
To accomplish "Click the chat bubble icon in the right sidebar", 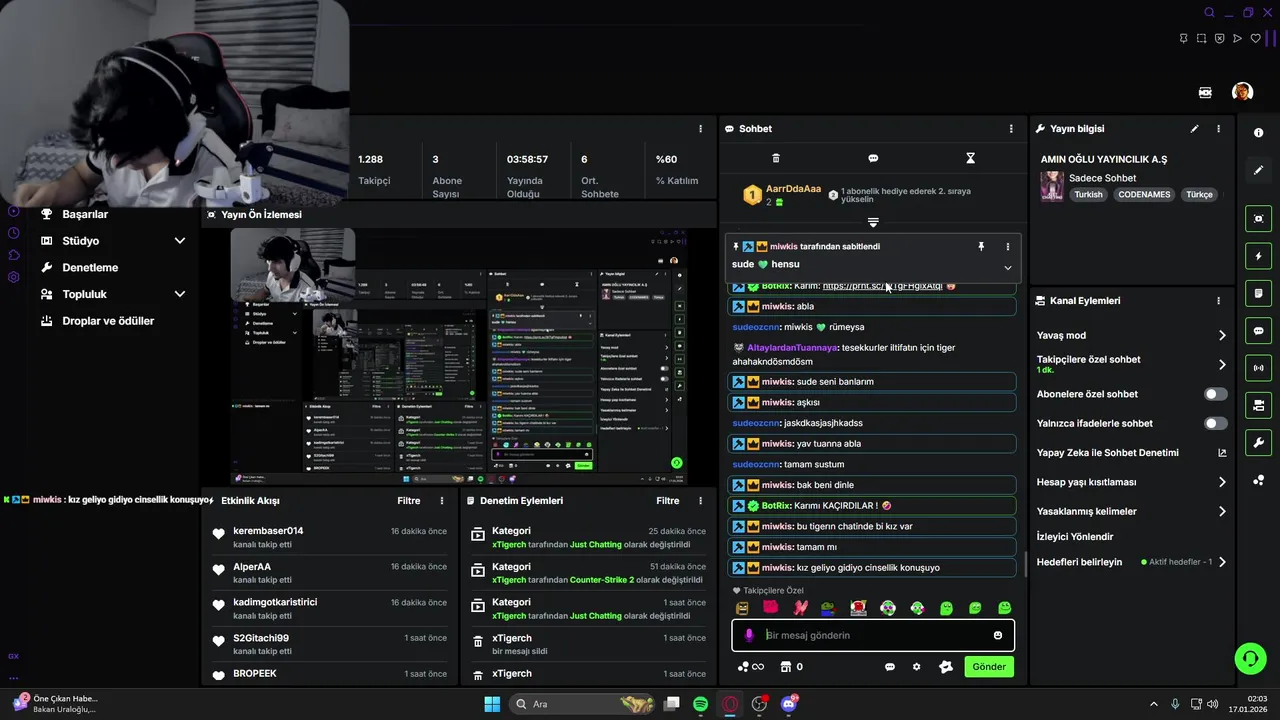I will click(1258, 331).
